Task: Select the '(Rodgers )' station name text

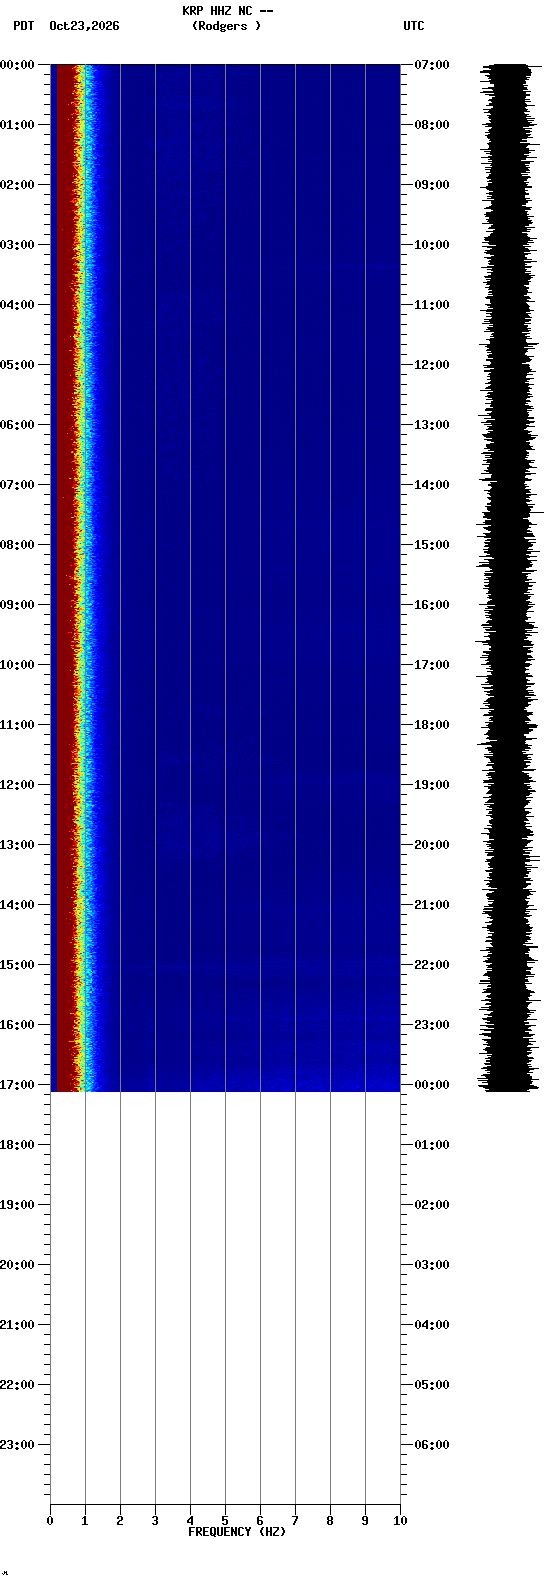Action: pos(226,26)
